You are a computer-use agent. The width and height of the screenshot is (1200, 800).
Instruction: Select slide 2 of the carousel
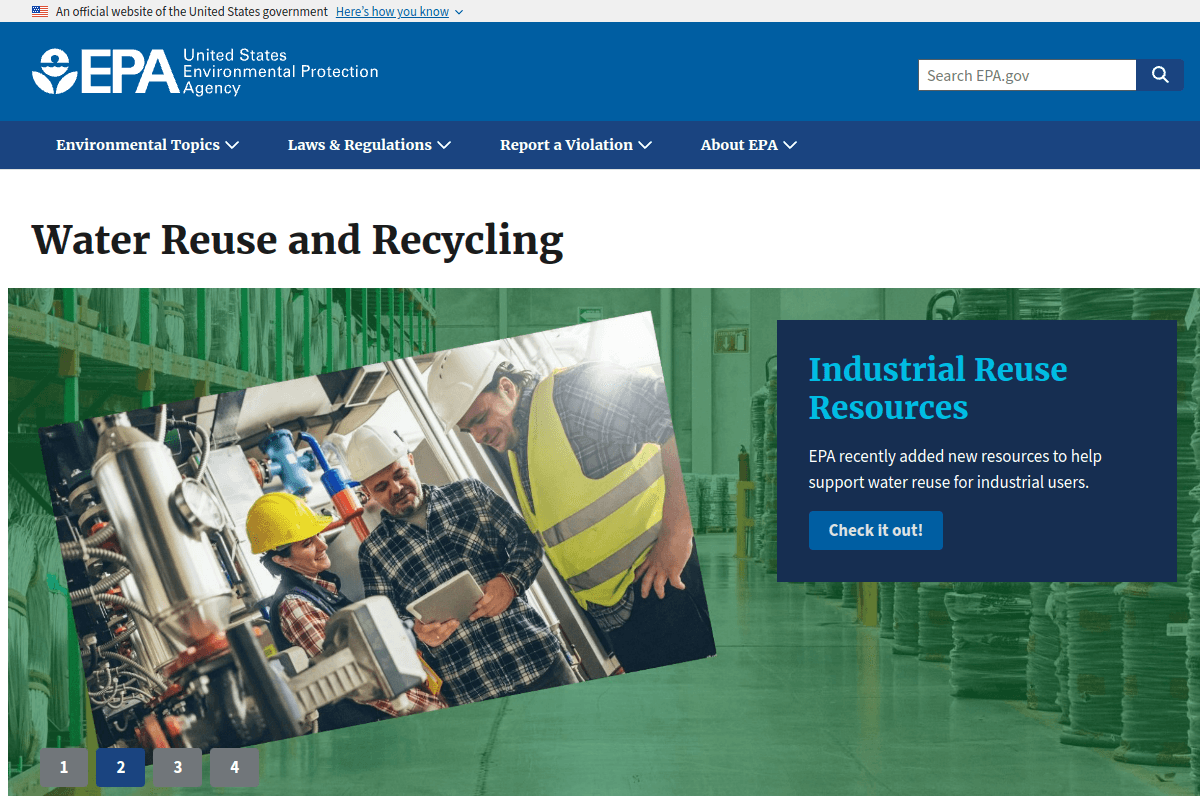(x=121, y=767)
